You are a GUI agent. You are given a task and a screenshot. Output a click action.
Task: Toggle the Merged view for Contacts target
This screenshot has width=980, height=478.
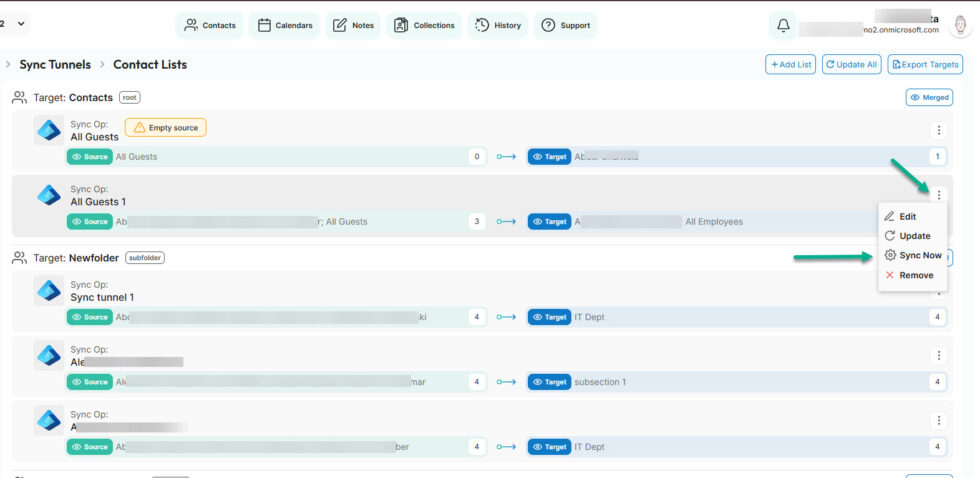tap(929, 97)
